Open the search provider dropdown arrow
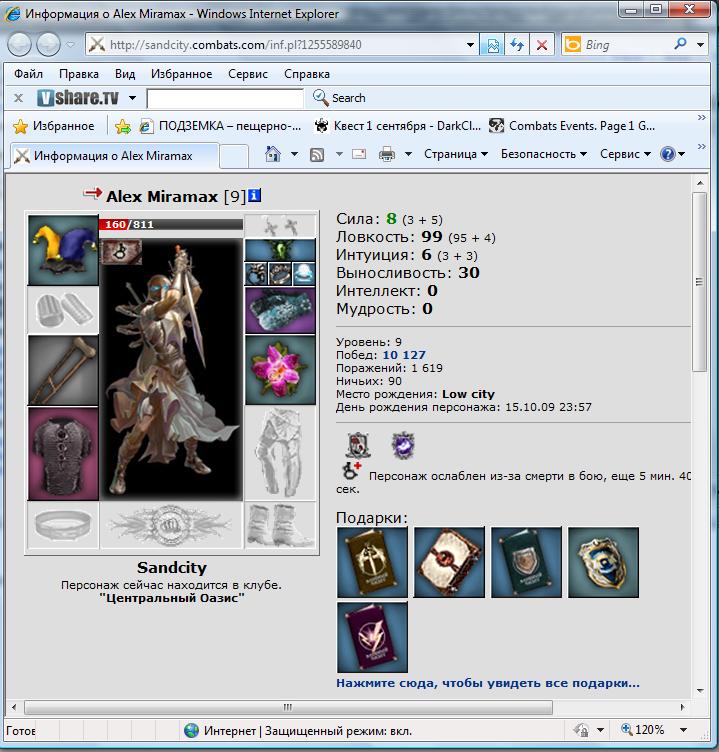Screen dimensions: 719x752 tap(700, 45)
